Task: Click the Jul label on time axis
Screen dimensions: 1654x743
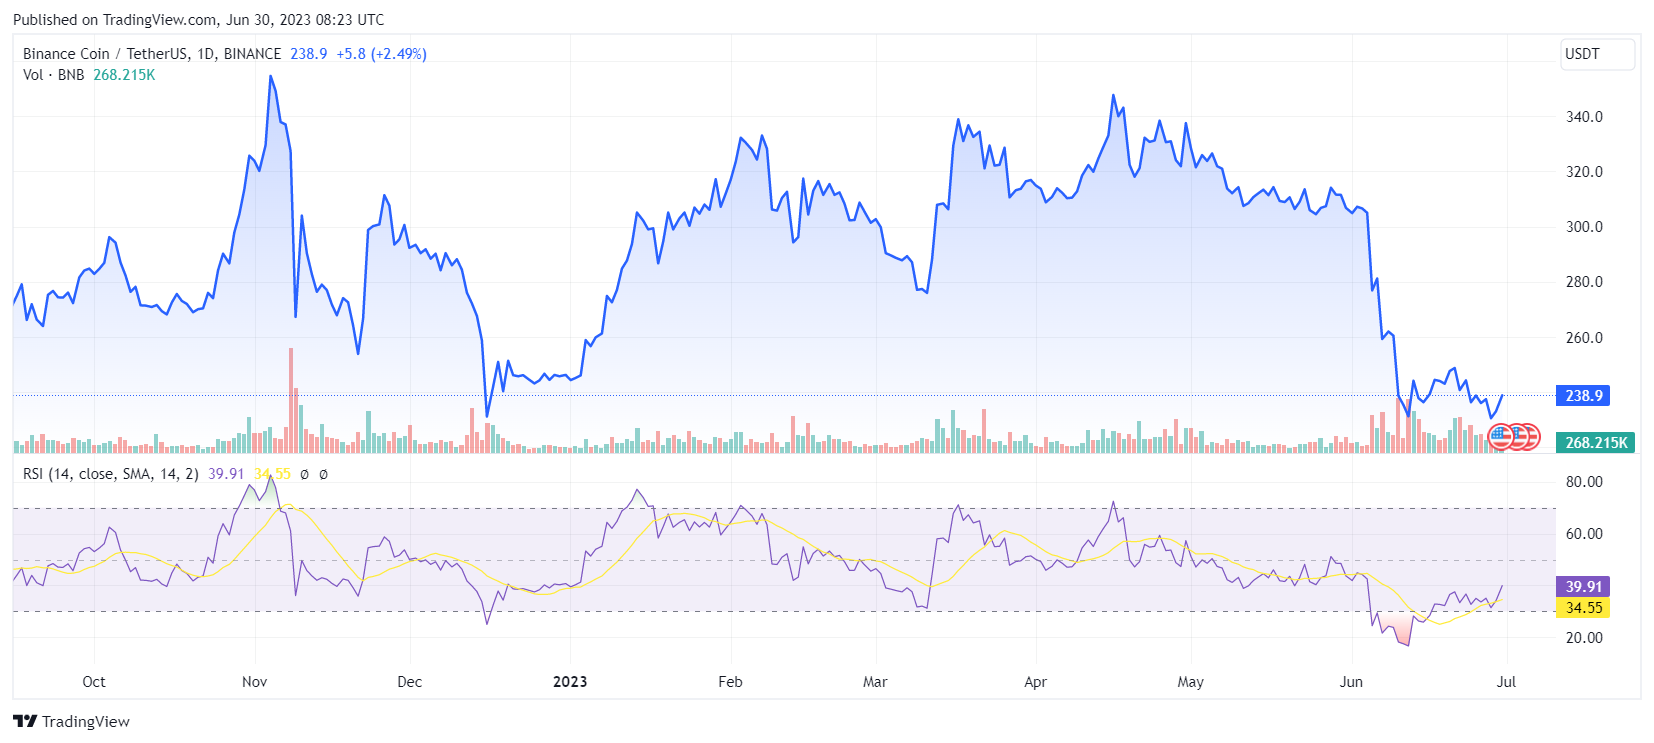Action: pyautogui.click(x=1506, y=682)
